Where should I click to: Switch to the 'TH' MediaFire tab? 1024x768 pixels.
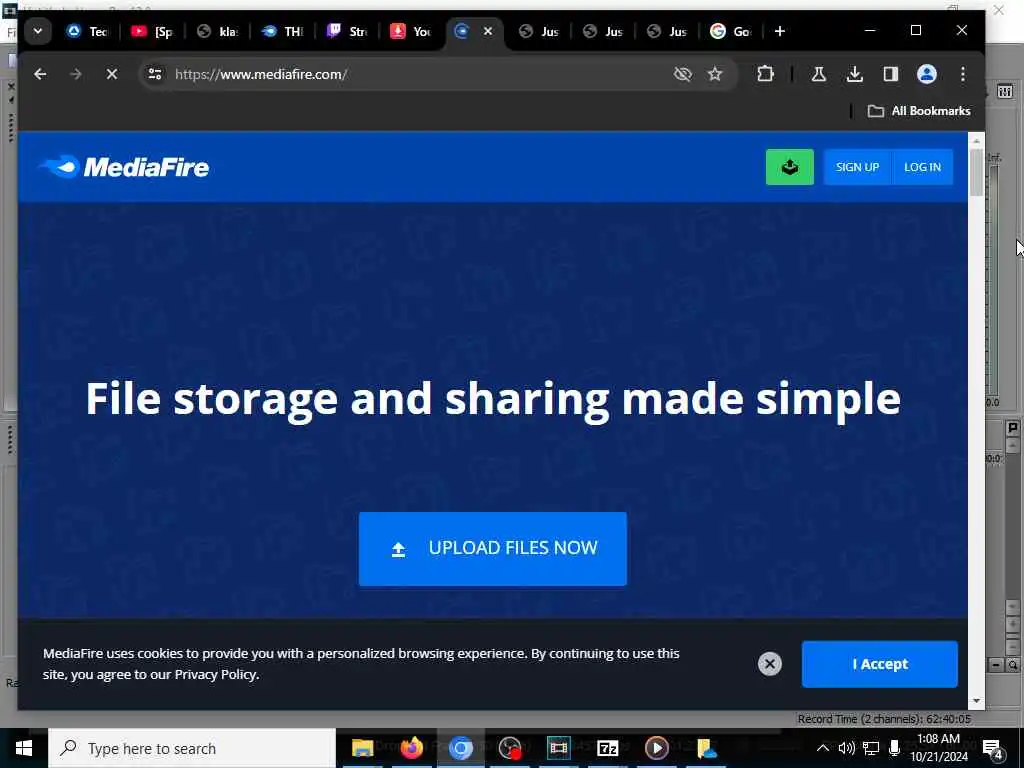tap(282, 31)
